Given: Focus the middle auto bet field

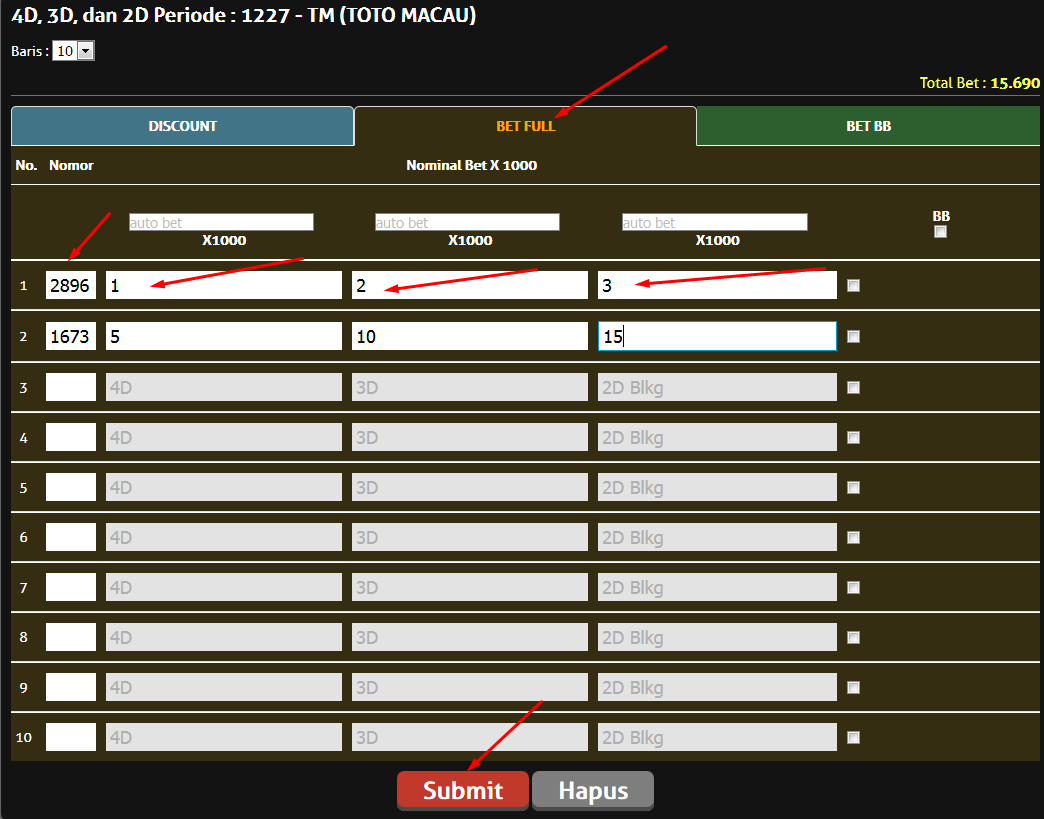Looking at the screenshot, I should coord(467,222).
